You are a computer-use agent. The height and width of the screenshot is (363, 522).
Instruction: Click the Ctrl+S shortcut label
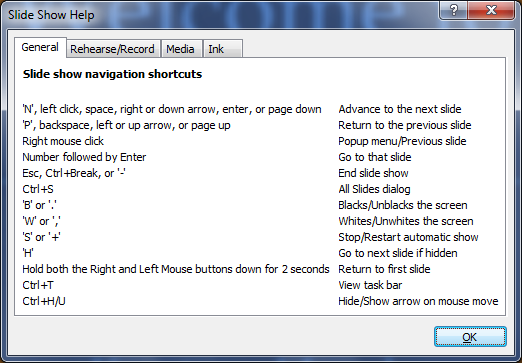click(38, 189)
